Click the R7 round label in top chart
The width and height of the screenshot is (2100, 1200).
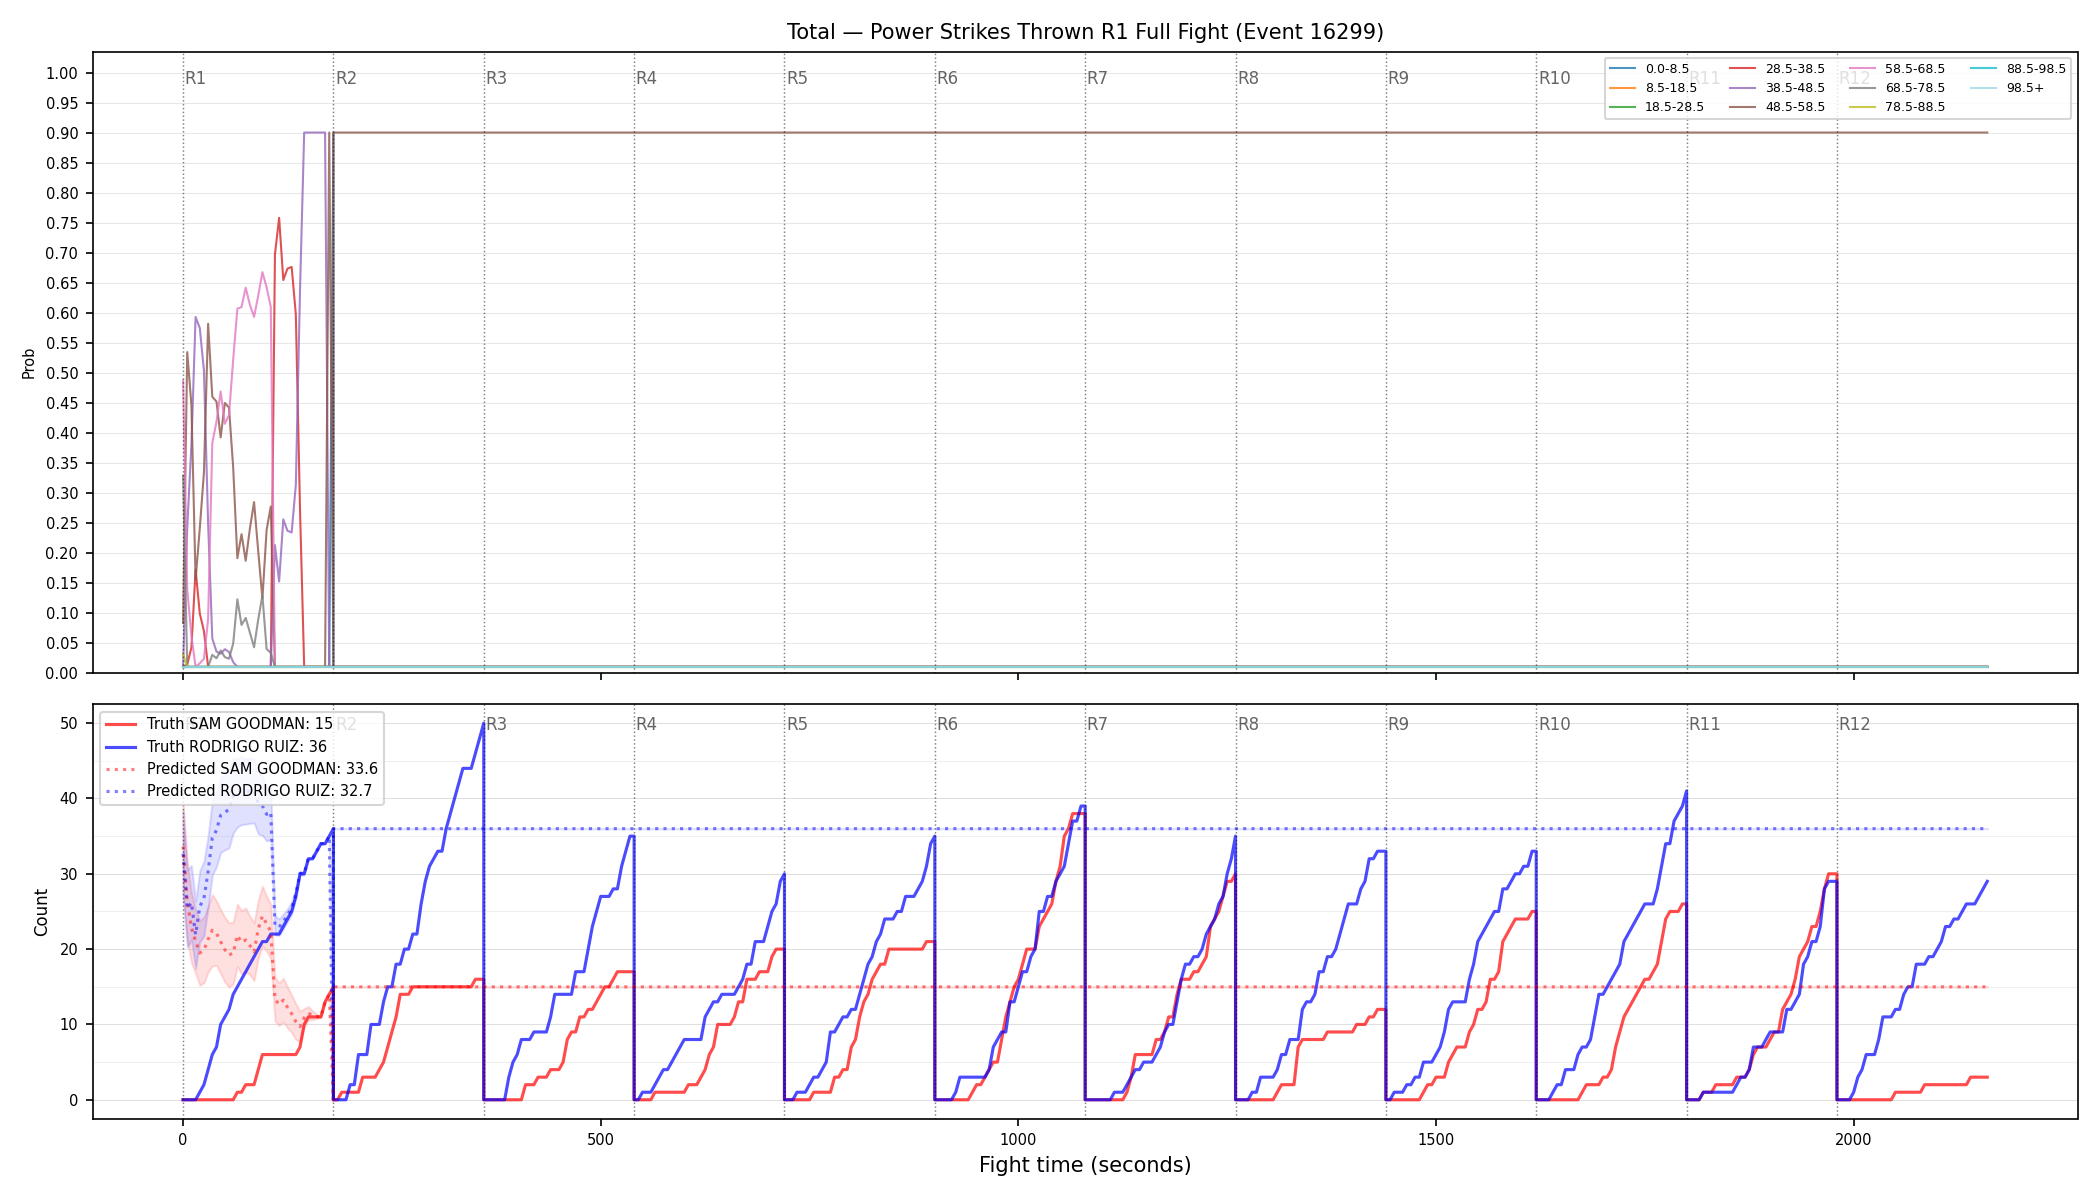[1097, 78]
